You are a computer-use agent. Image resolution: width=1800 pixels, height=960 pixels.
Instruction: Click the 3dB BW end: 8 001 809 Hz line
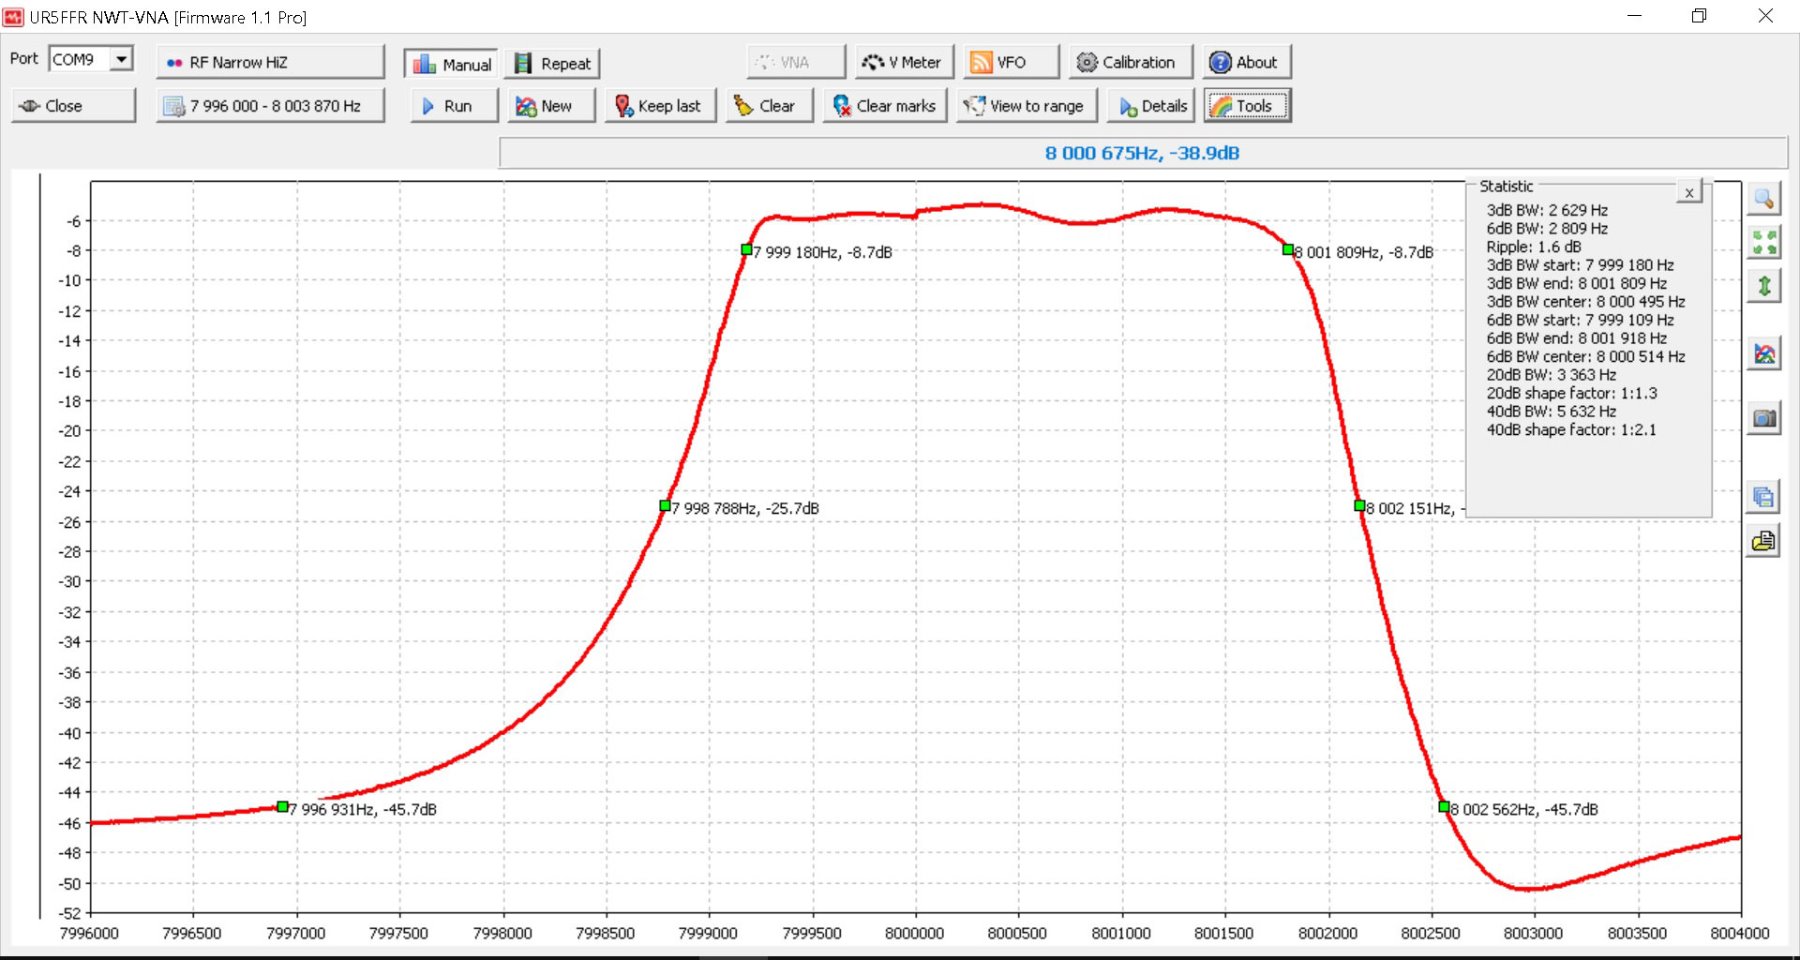pos(1577,284)
